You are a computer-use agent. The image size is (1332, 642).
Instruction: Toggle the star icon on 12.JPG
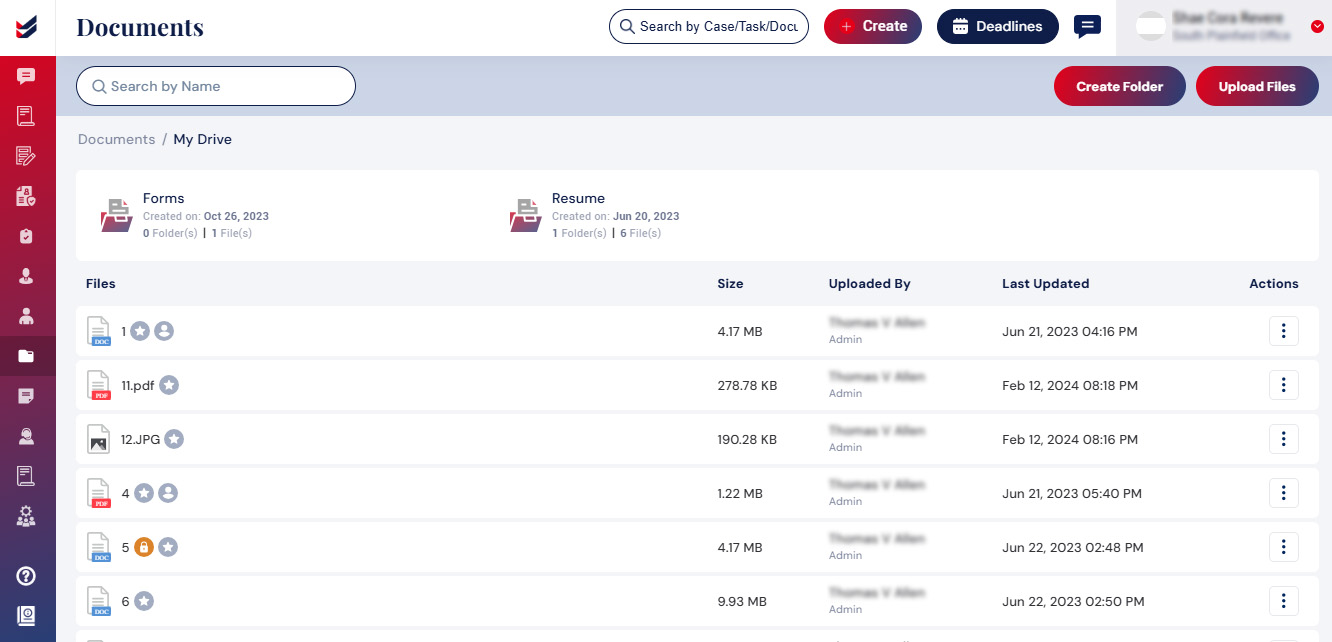coord(174,439)
